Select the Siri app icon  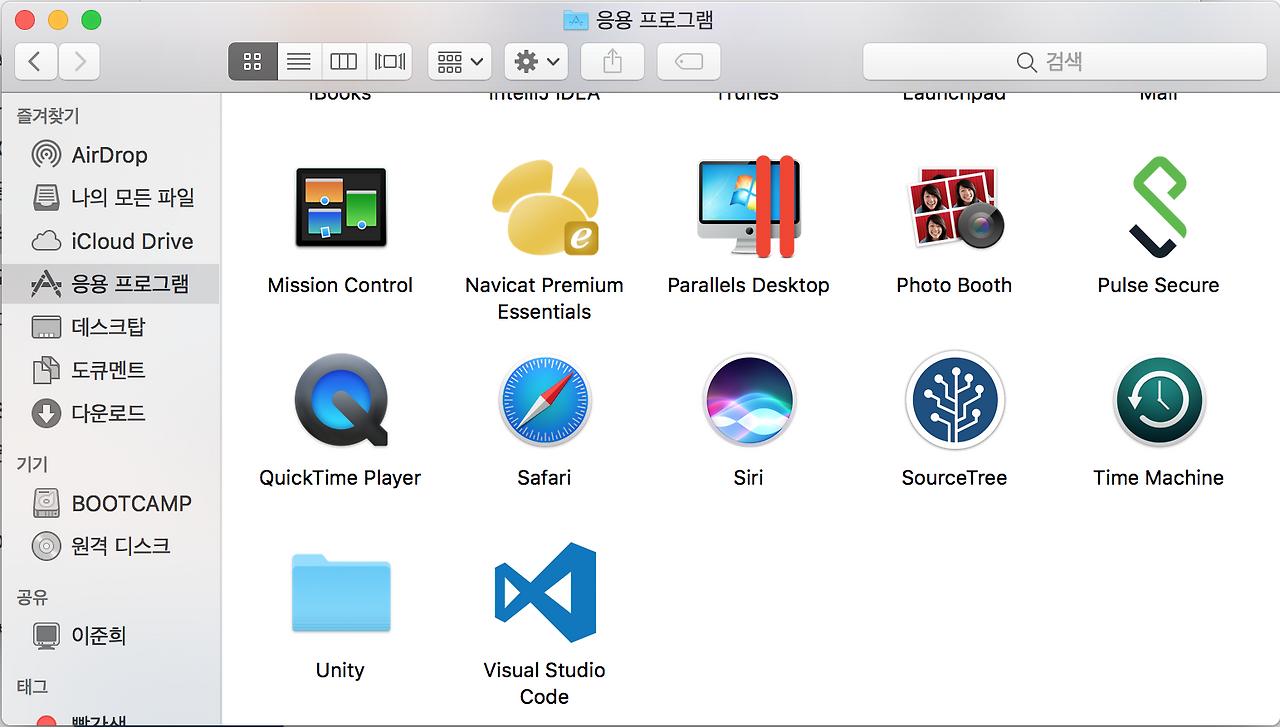click(749, 400)
